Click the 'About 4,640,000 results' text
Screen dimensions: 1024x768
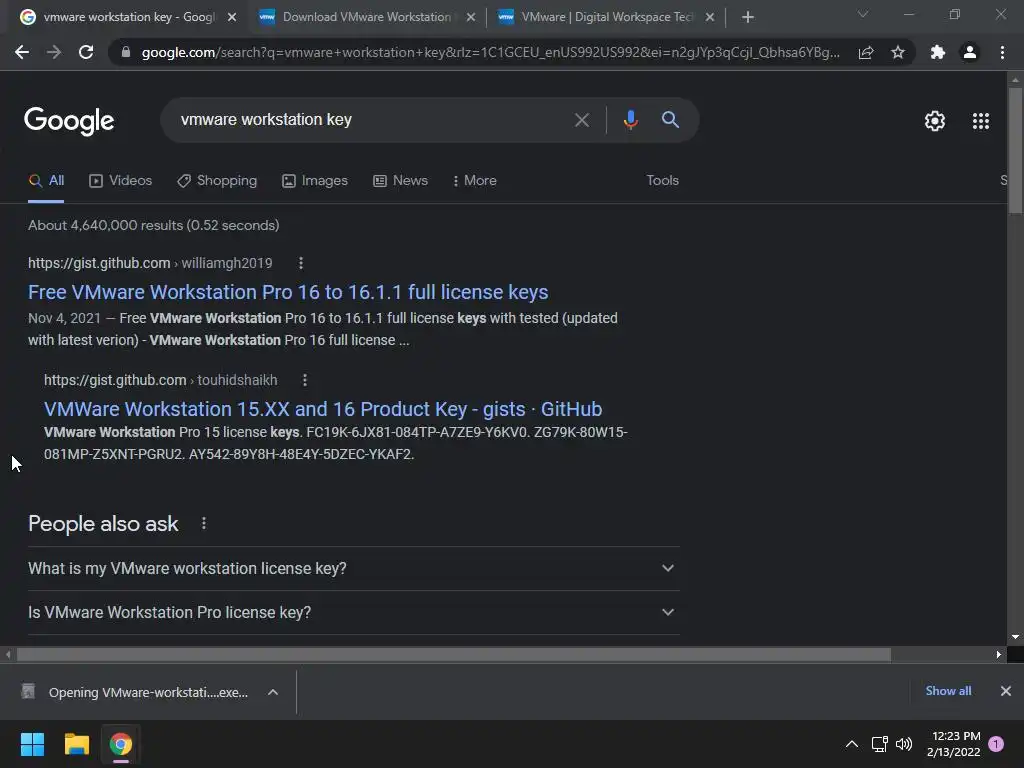[153, 225]
